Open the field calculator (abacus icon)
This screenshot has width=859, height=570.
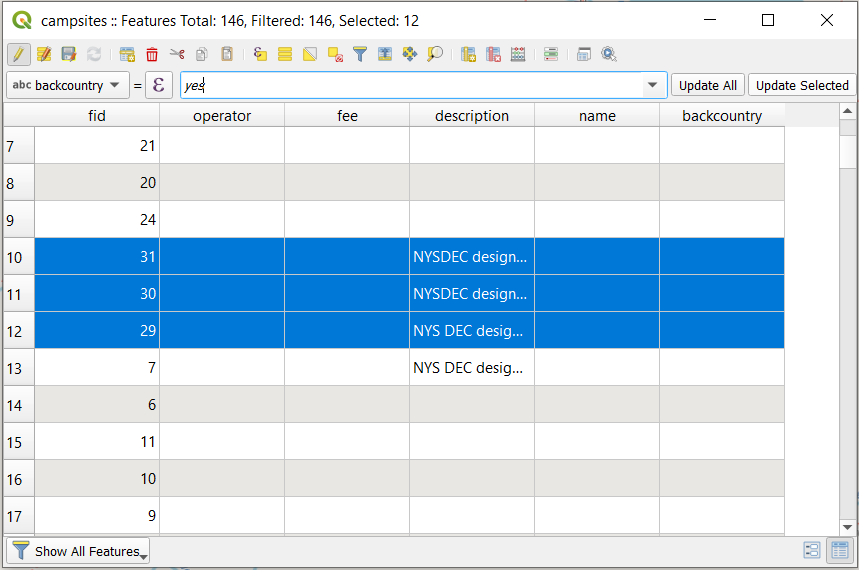(x=518, y=54)
